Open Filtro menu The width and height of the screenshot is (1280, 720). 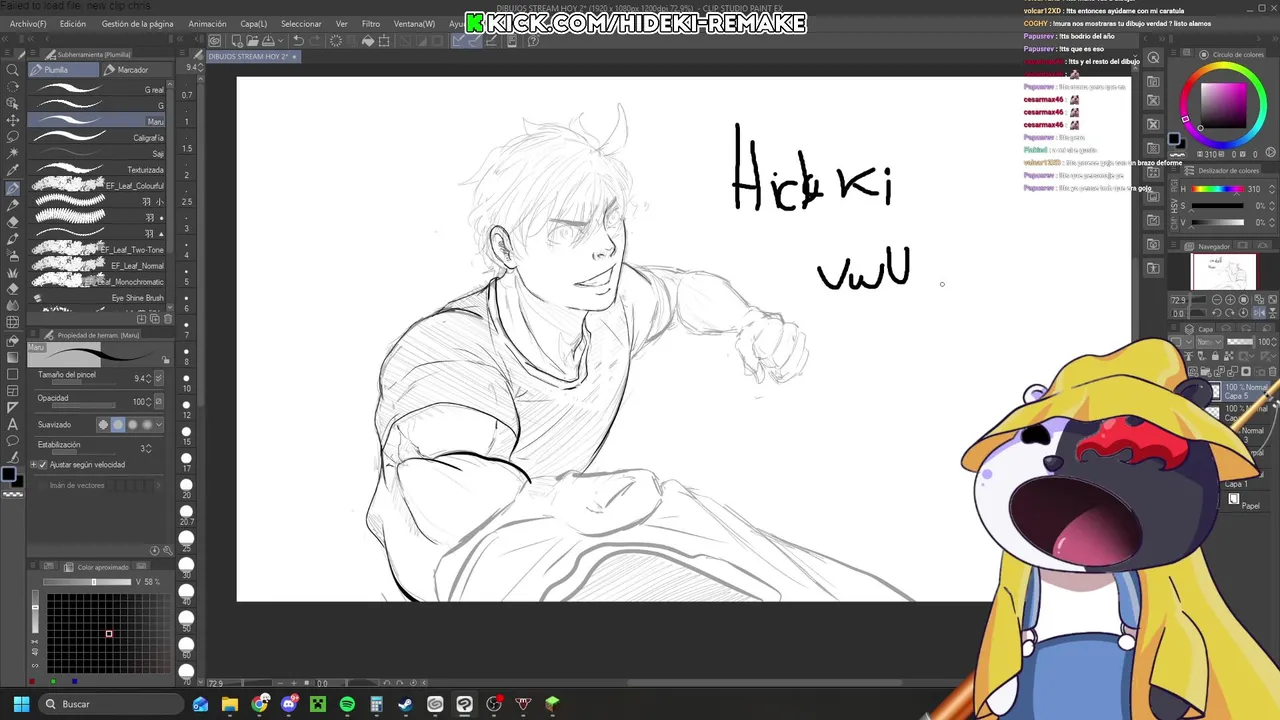[371, 24]
